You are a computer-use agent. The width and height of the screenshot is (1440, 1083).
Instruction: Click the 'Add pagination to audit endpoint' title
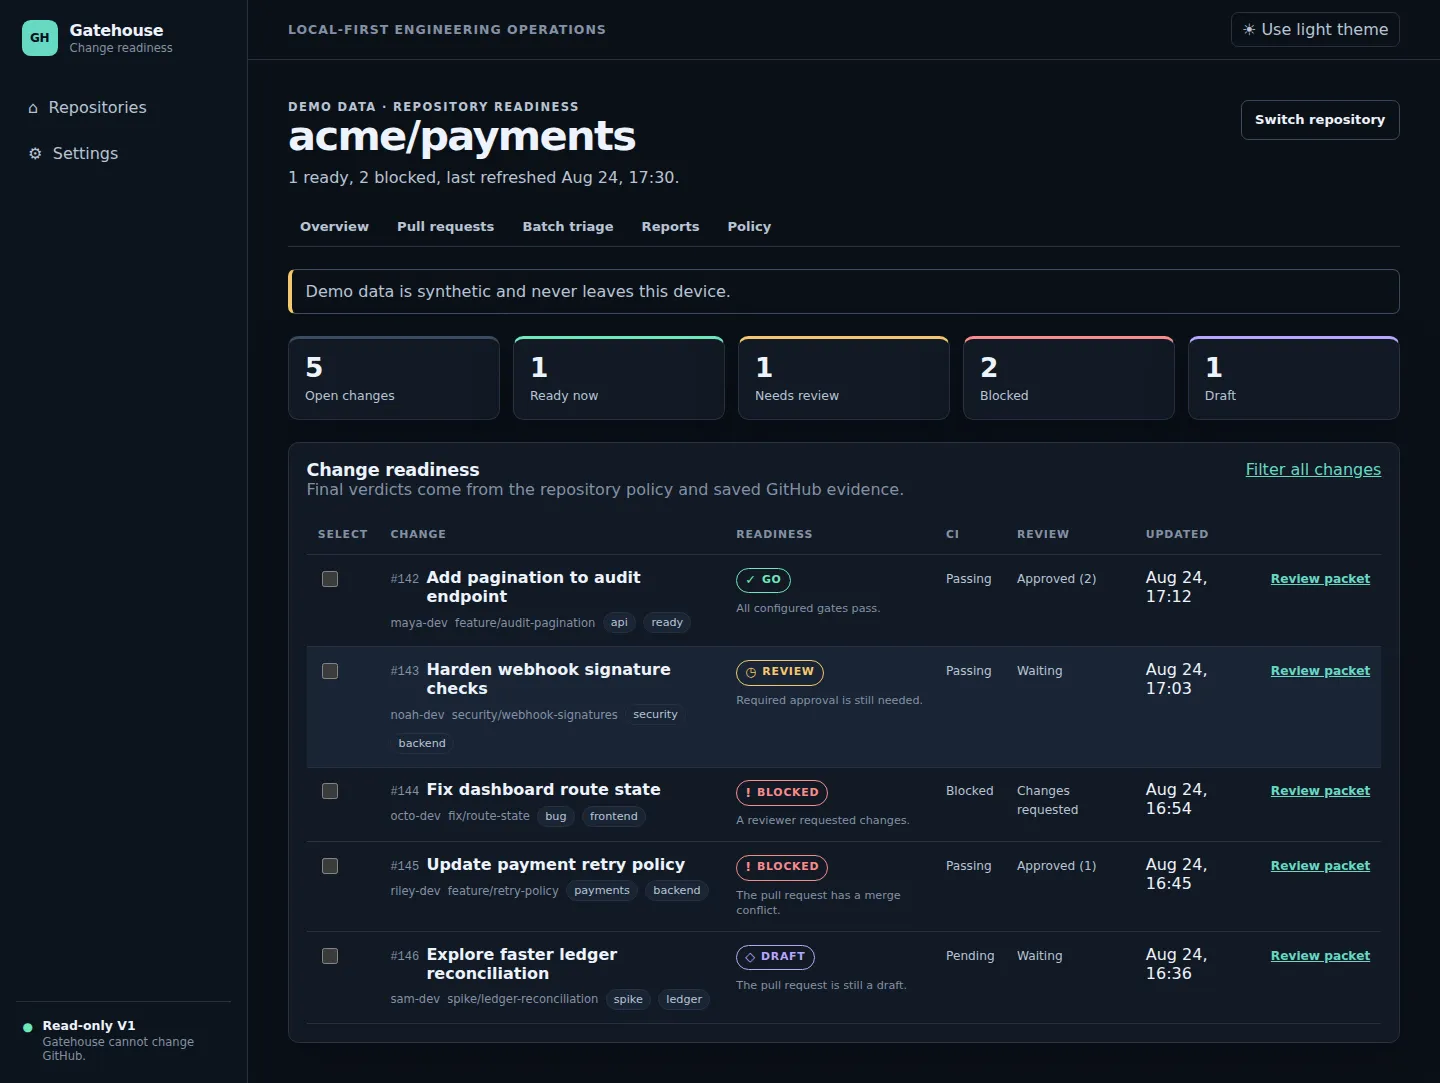pyautogui.click(x=534, y=587)
